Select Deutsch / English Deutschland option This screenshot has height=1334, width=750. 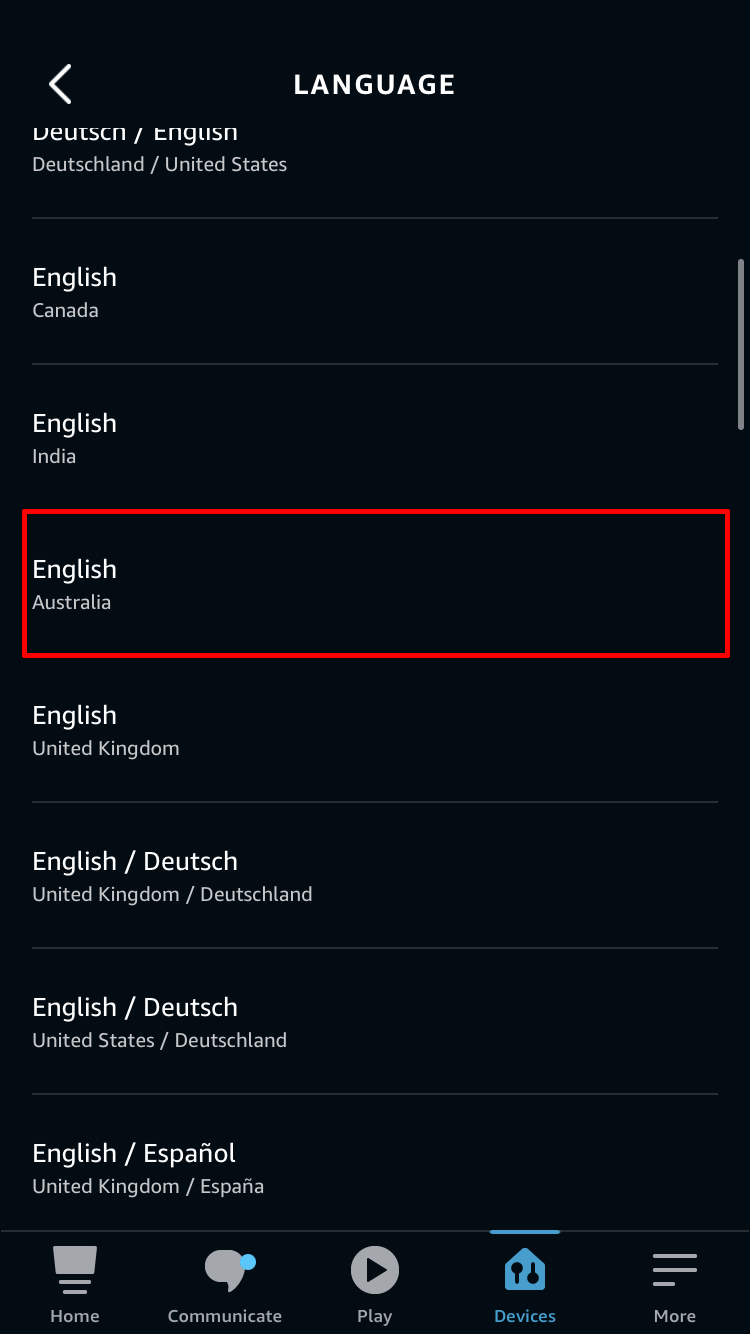pos(375,150)
